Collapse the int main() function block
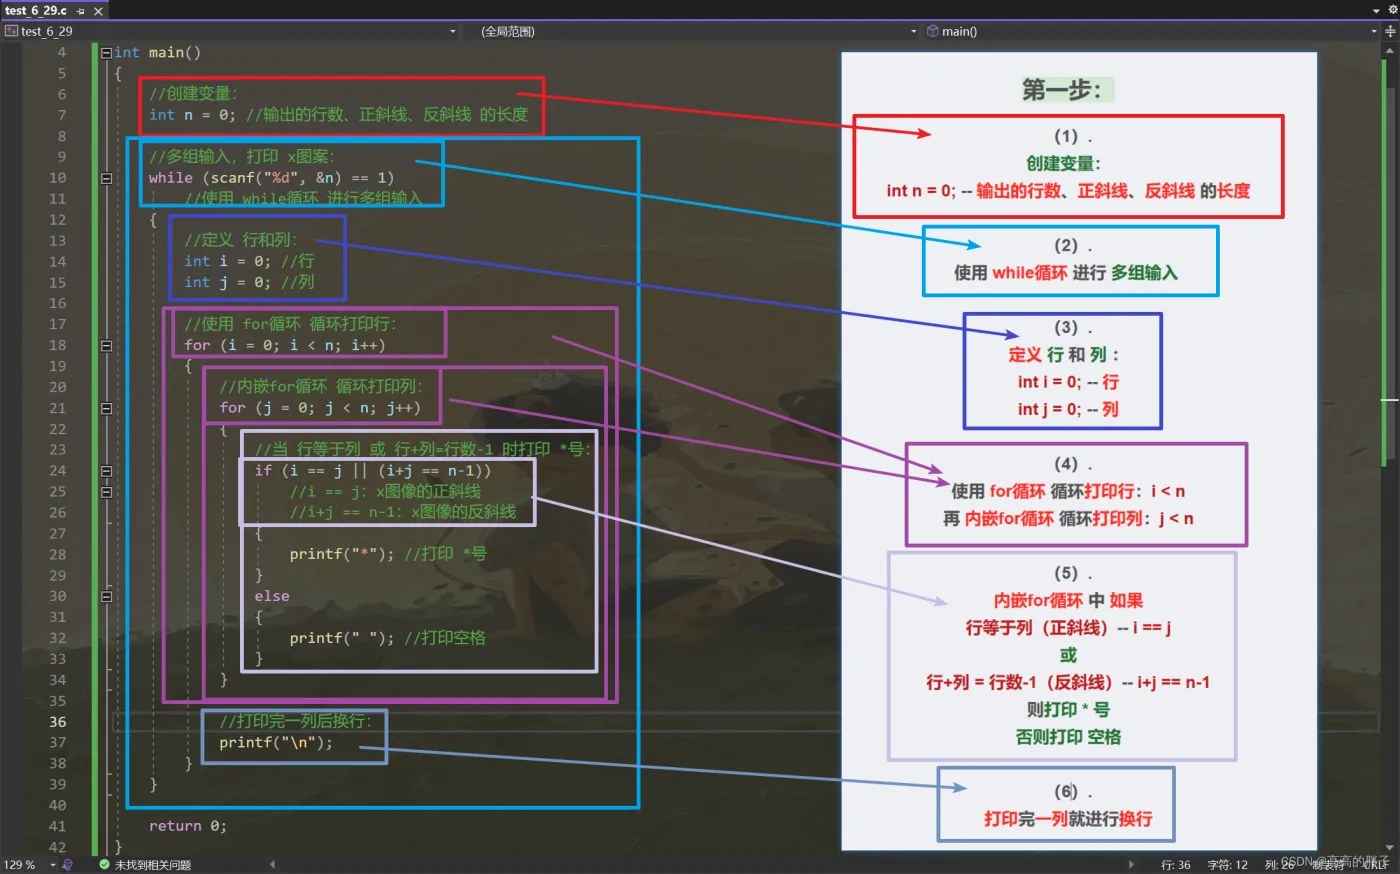1400x874 pixels. [x=106, y=53]
